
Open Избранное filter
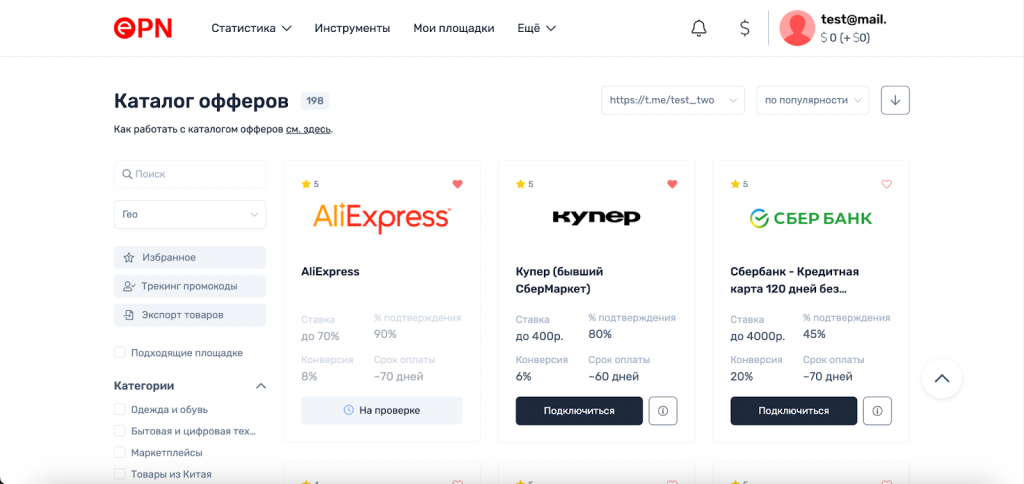190,257
